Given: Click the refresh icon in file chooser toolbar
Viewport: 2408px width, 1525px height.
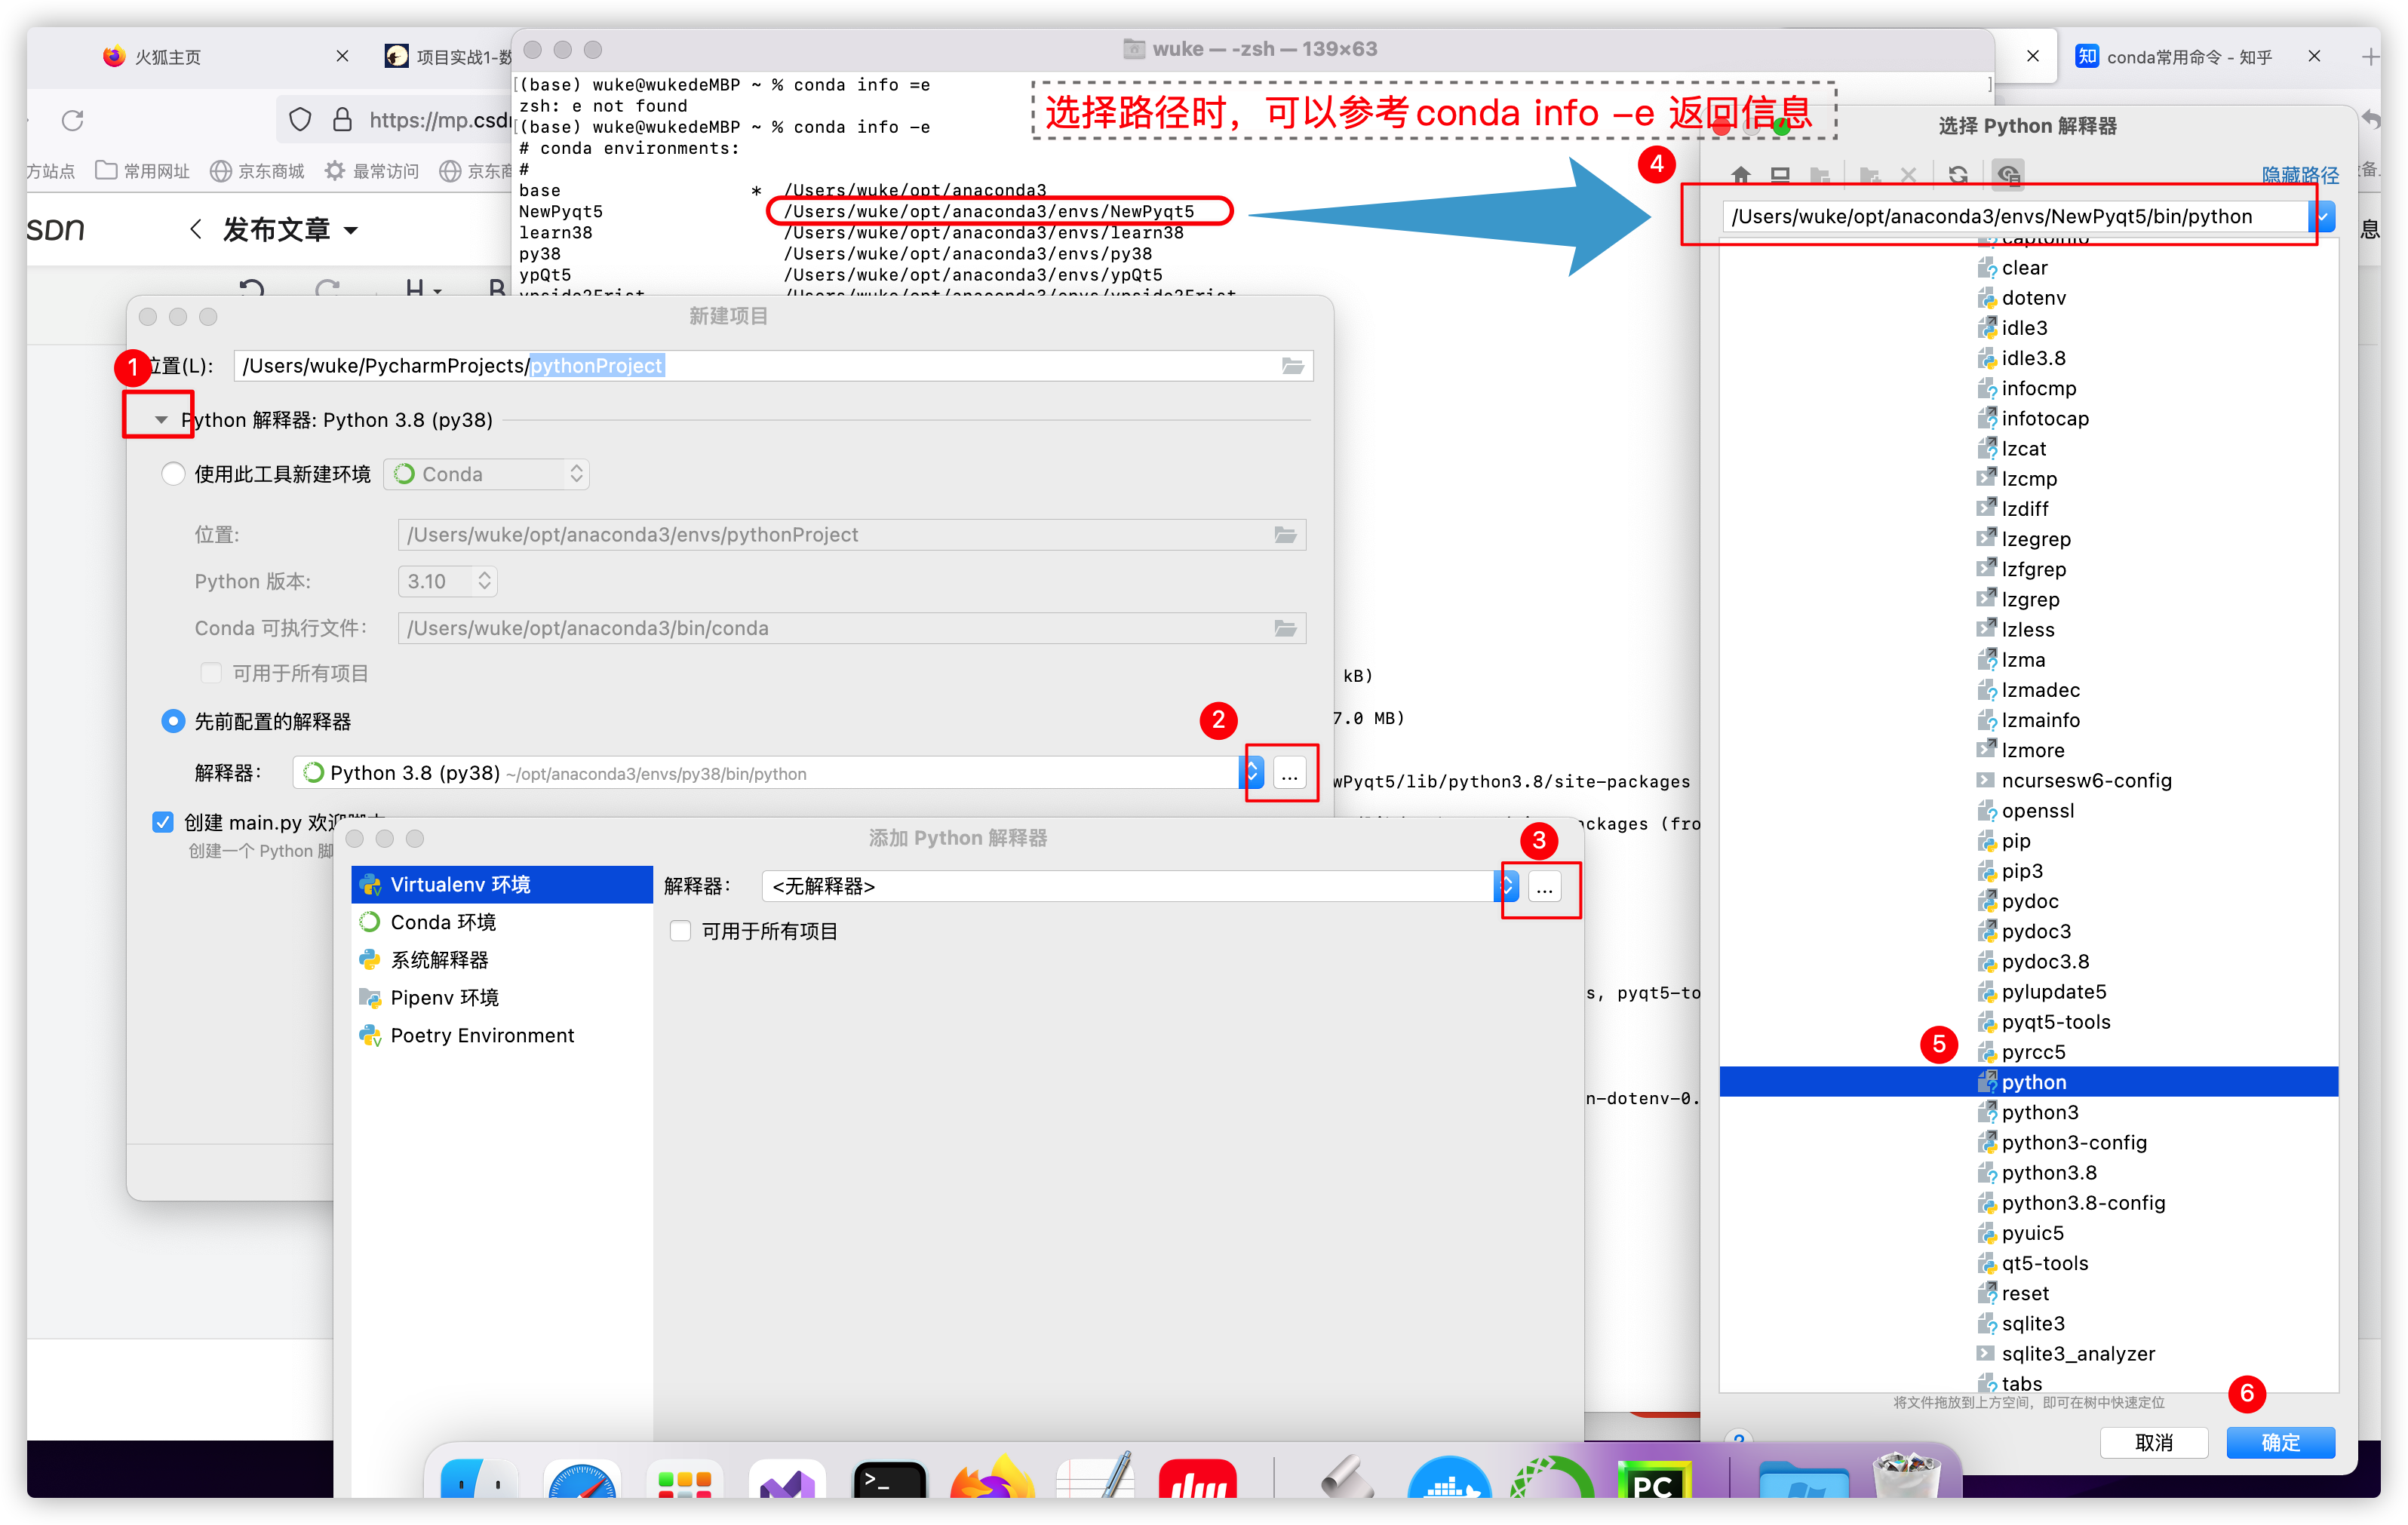Looking at the screenshot, I should coord(1958,175).
